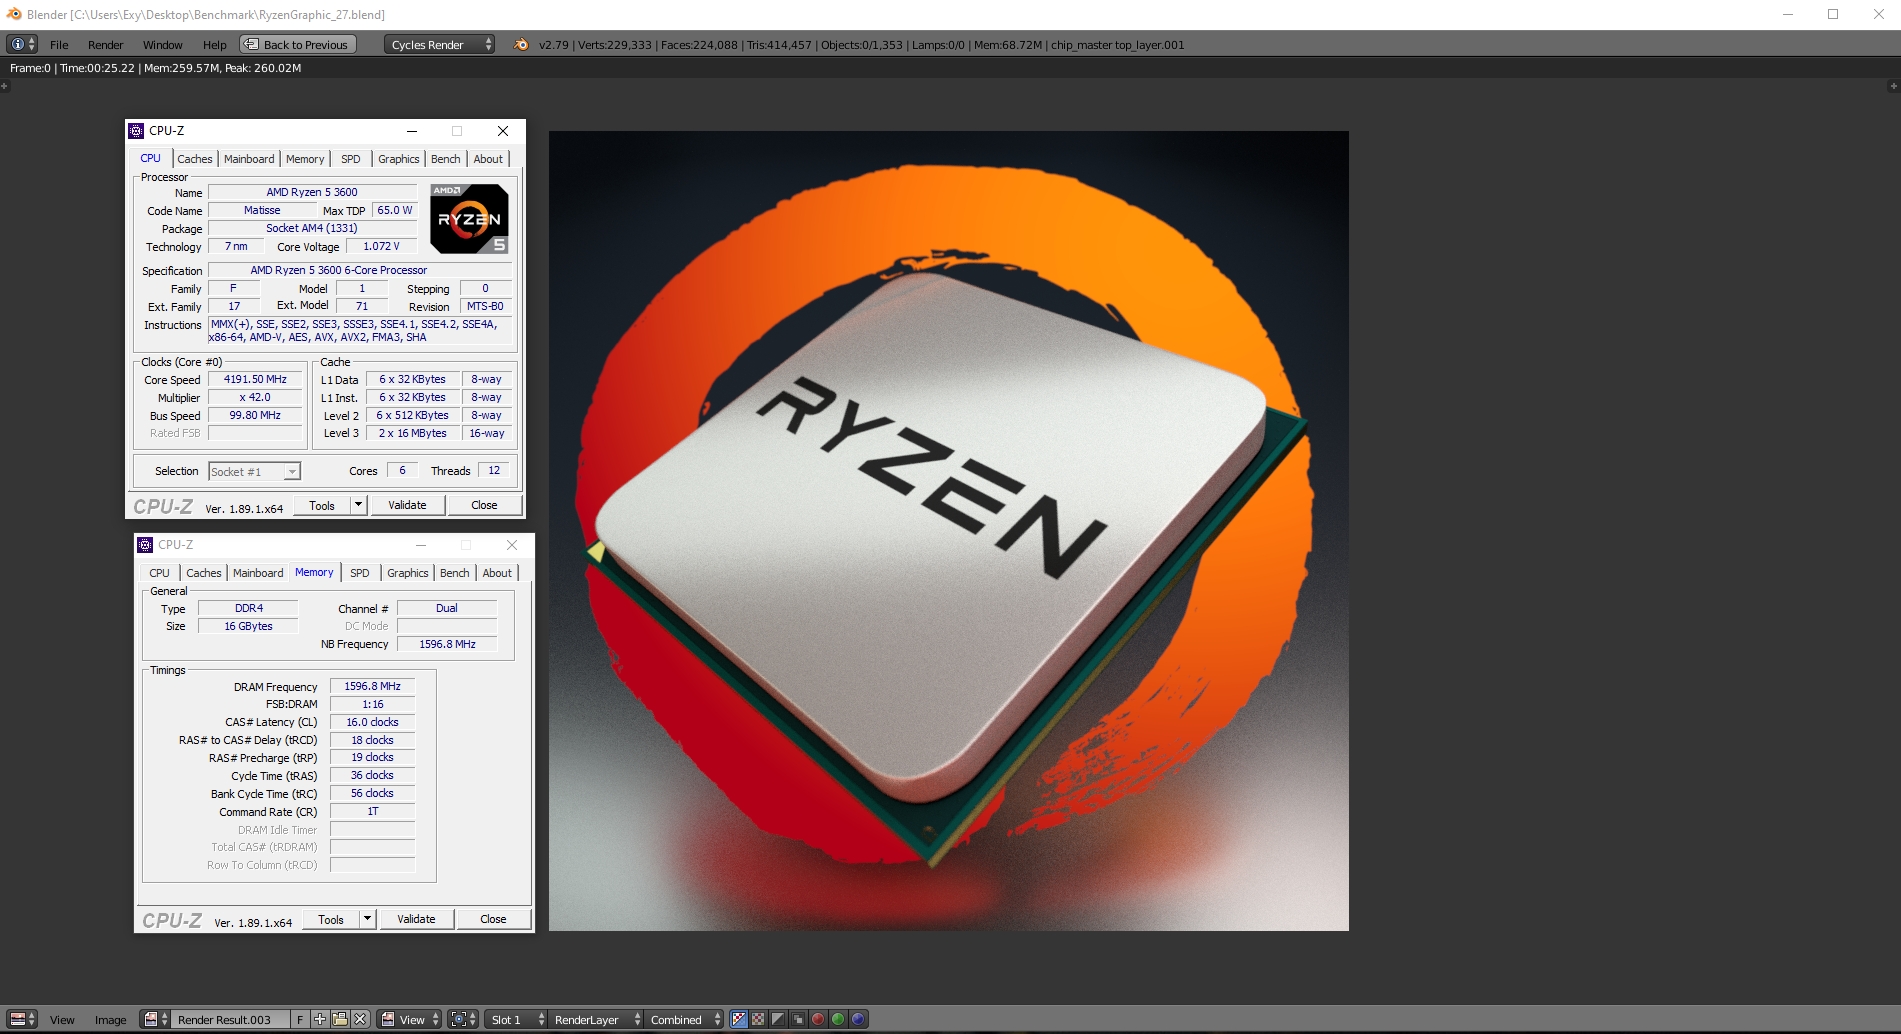
Task: Open the image editor Image menu
Action: (110, 1020)
